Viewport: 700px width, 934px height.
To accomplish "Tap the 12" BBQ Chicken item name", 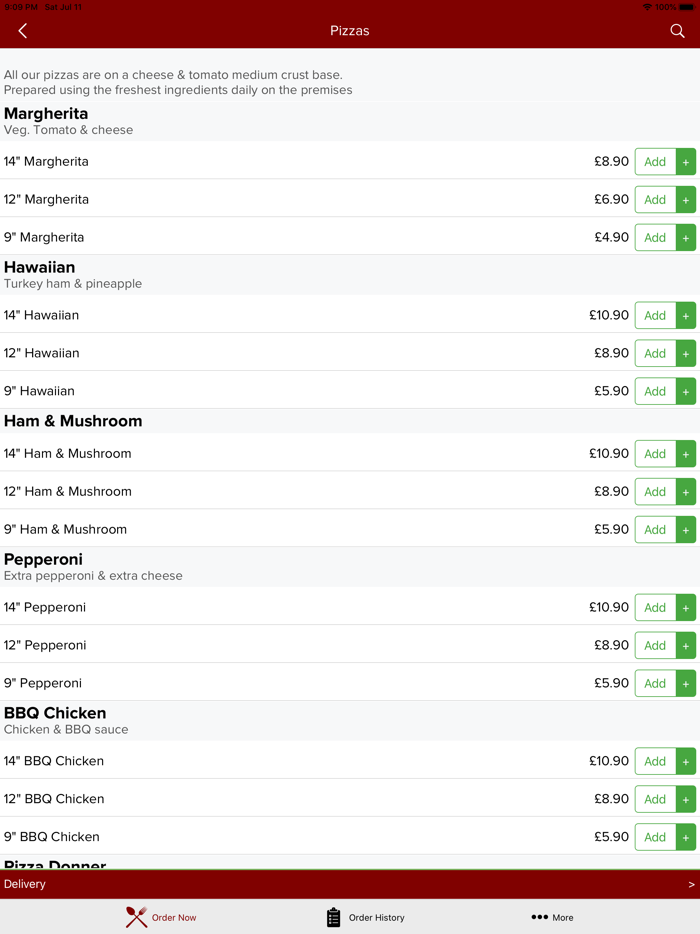I will [54, 799].
